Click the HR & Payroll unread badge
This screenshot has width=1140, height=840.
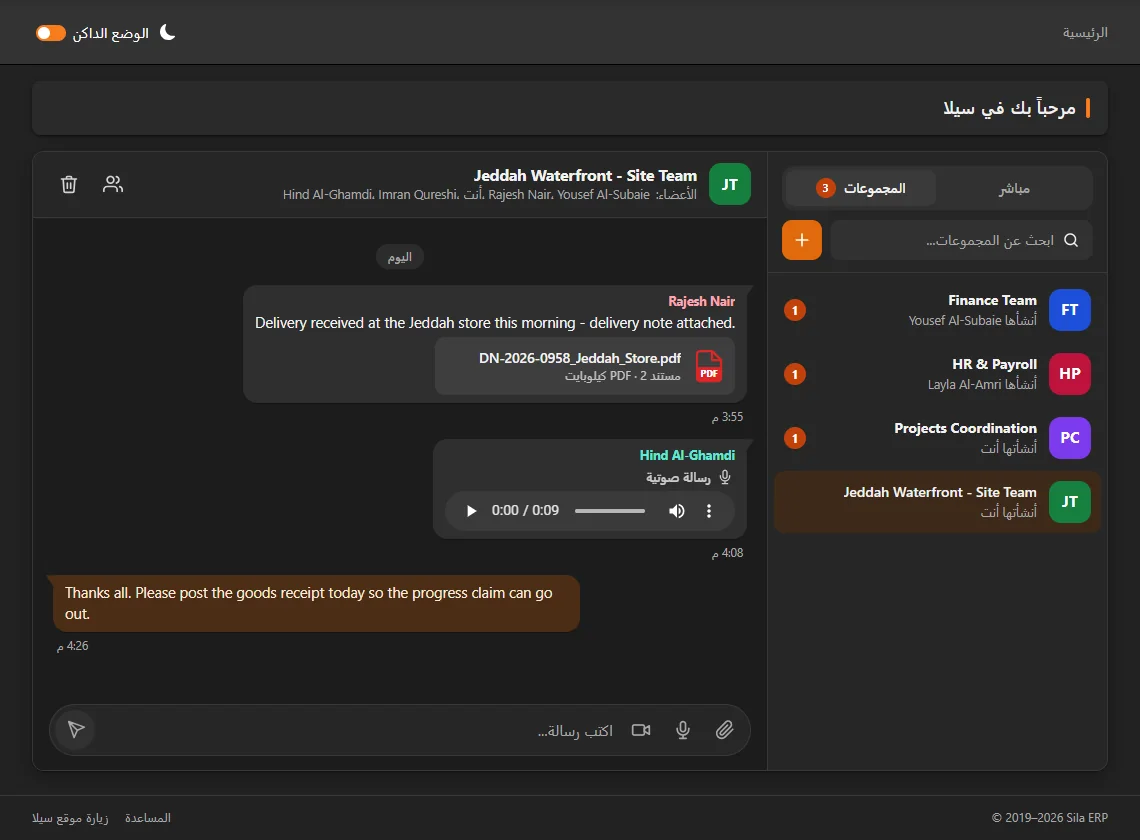tap(795, 375)
